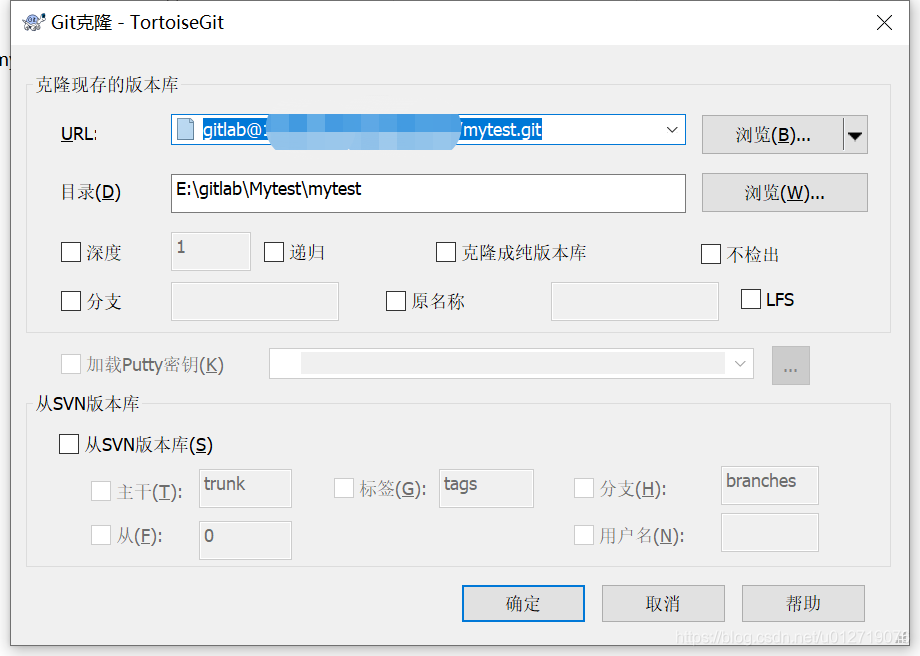Expand the arrow beside 浏览(B) button
Image resolution: width=920 pixels, height=656 pixels.
(855, 135)
